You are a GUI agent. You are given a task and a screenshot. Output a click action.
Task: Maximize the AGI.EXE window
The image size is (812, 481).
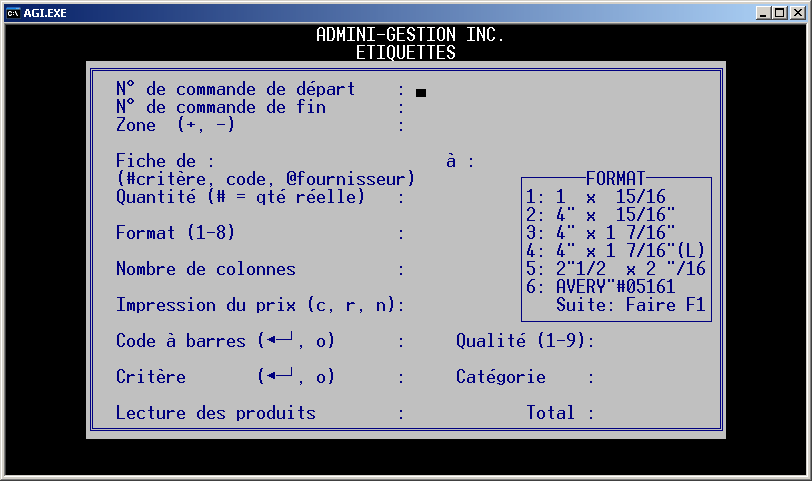pos(779,12)
